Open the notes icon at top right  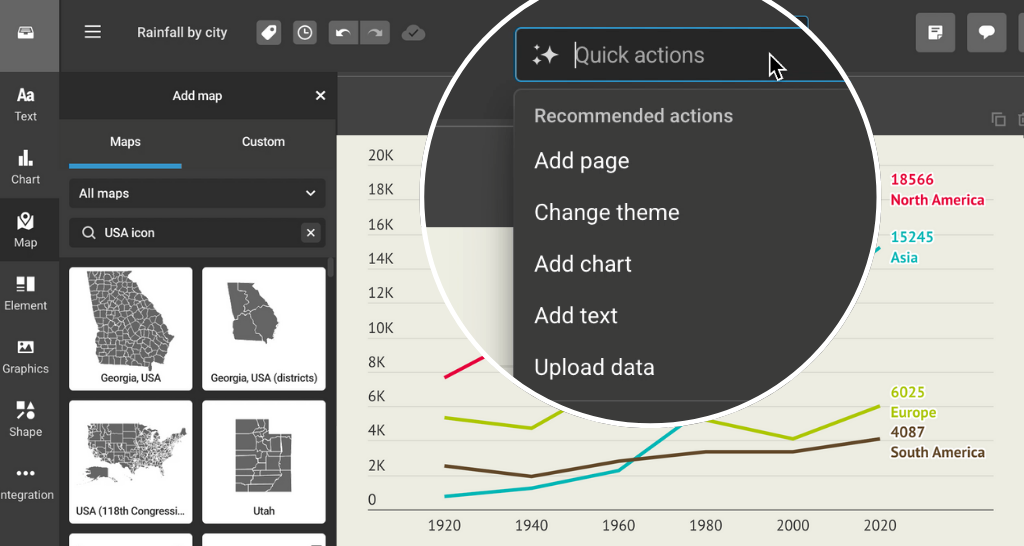pos(935,32)
